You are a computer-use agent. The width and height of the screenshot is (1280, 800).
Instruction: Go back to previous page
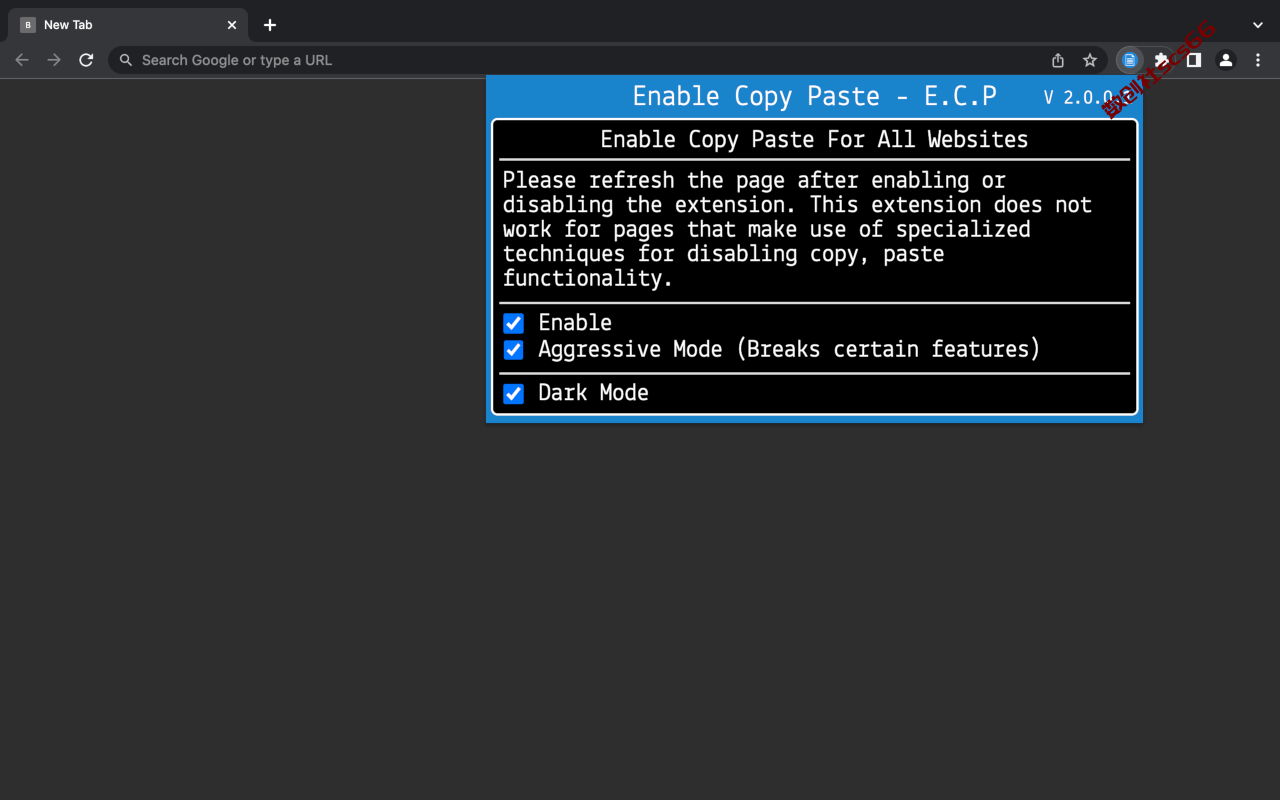pyautogui.click(x=22, y=60)
